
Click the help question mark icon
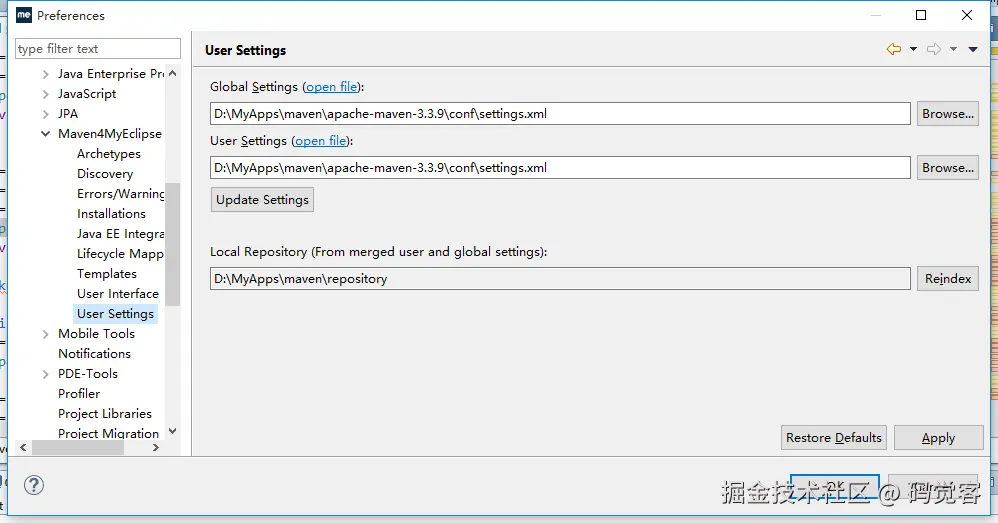(34, 485)
